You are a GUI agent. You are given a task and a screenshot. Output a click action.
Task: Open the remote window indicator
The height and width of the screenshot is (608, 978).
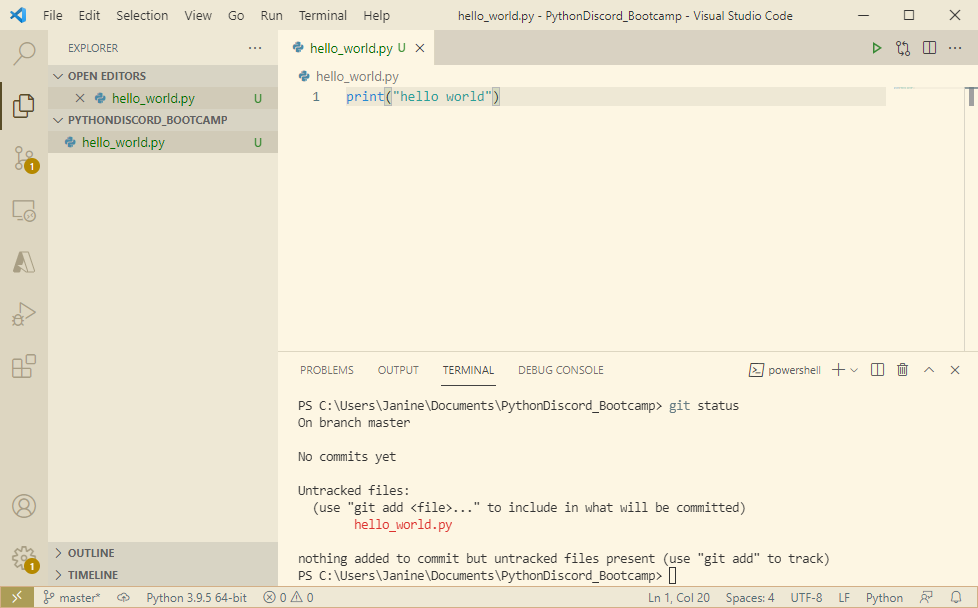(x=17, y=597)
